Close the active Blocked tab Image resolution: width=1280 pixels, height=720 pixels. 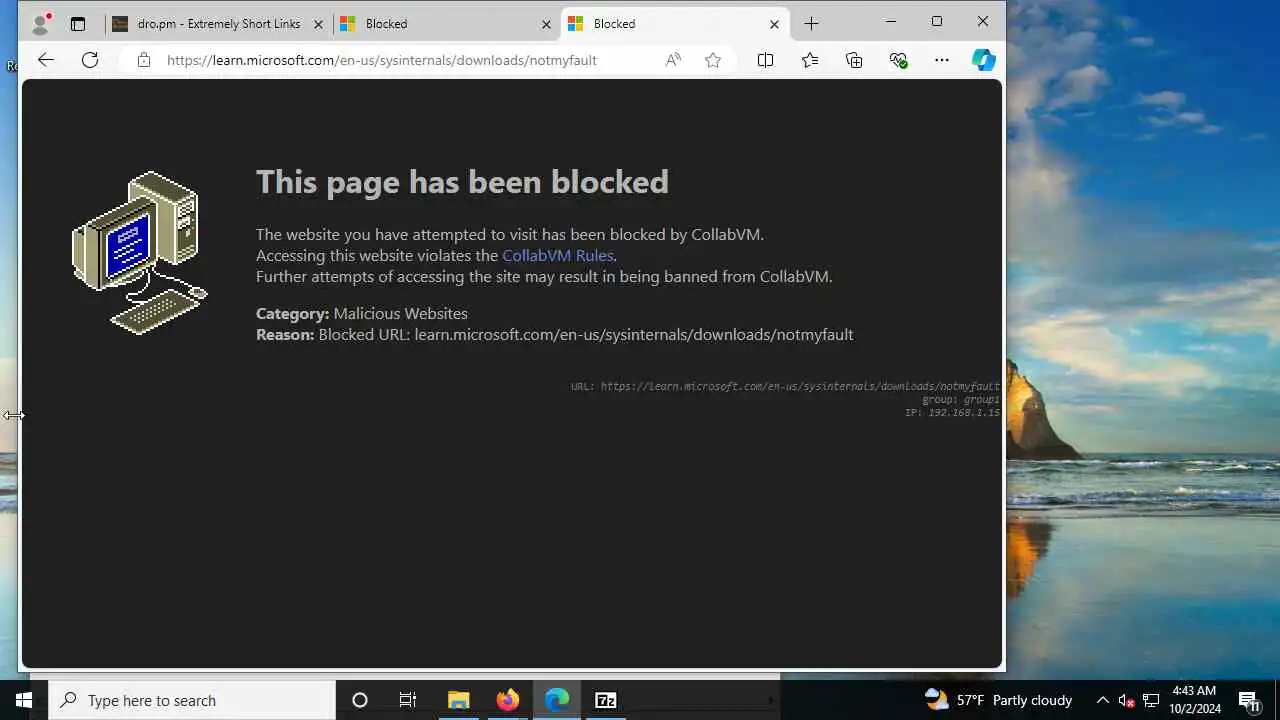click(774, 24)
